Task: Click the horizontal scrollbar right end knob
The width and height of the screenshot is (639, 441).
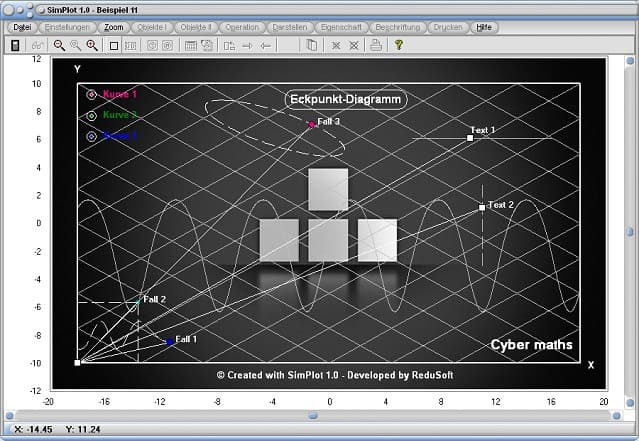Action: 617,416
